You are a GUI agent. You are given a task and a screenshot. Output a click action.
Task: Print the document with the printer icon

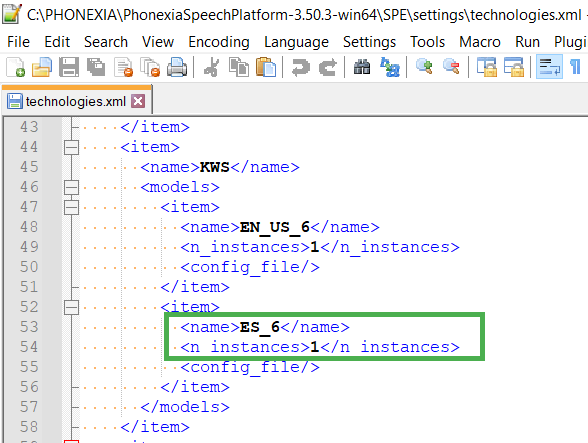click(177, 67)
